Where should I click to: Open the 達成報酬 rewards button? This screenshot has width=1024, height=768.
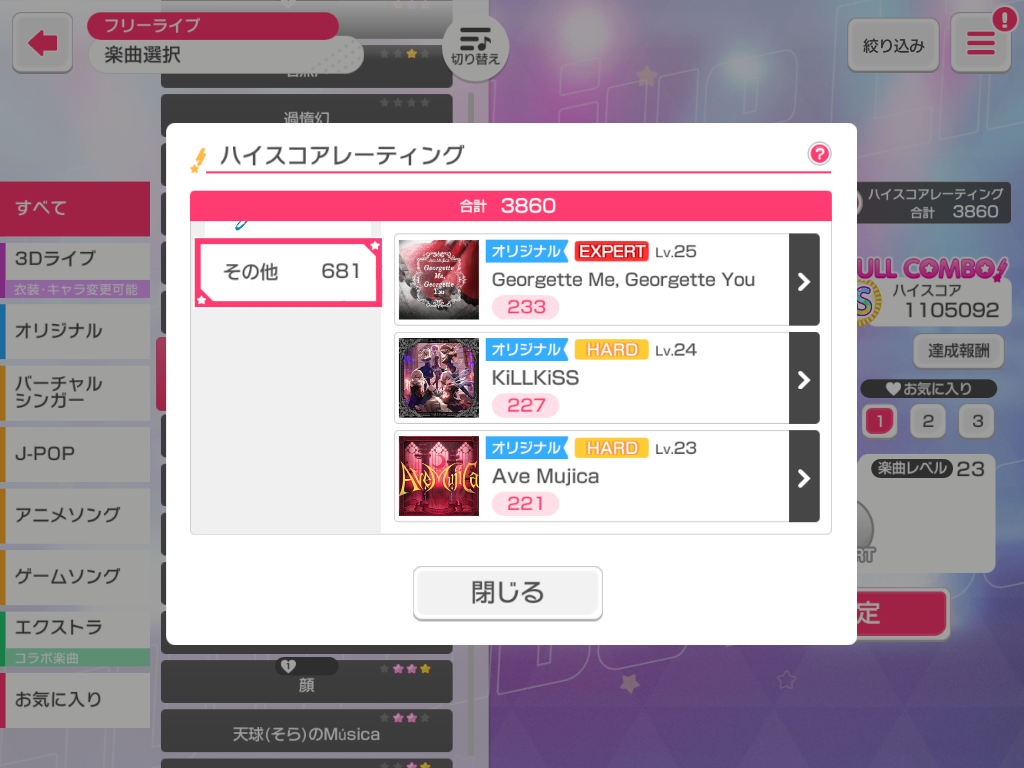(959, 351)
